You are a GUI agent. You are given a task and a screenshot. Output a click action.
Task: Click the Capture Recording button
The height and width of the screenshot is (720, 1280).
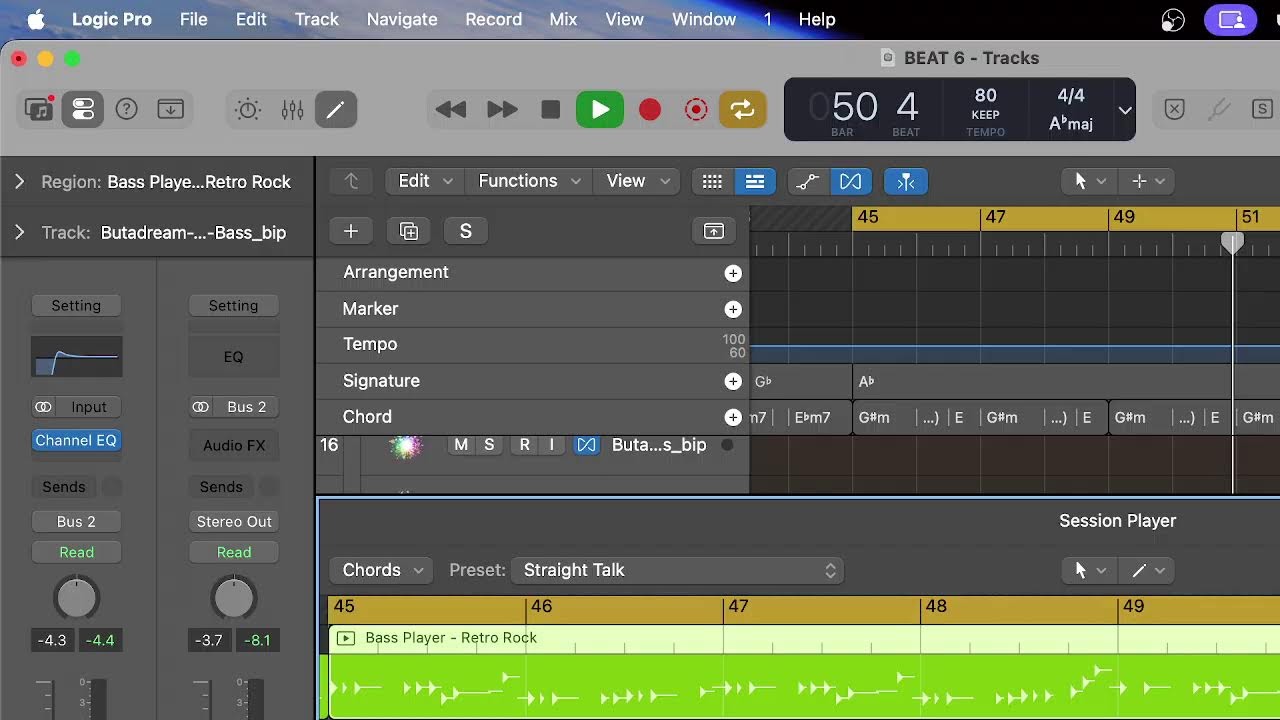[696, 110]
